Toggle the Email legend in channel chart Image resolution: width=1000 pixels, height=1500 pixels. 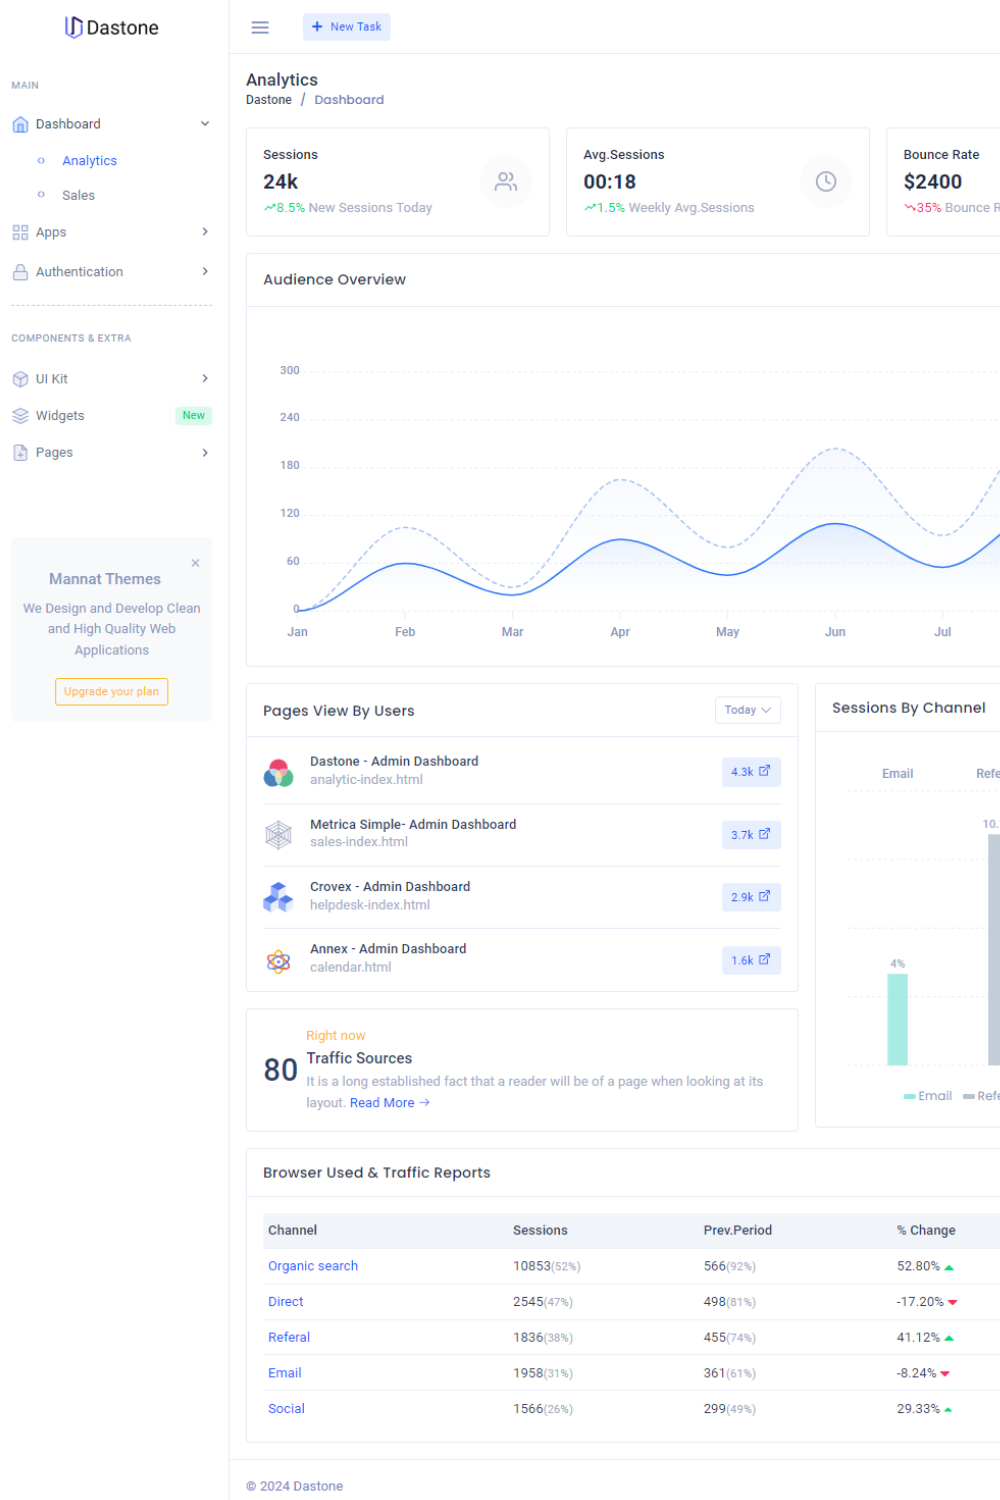(x=927, y=1096)
